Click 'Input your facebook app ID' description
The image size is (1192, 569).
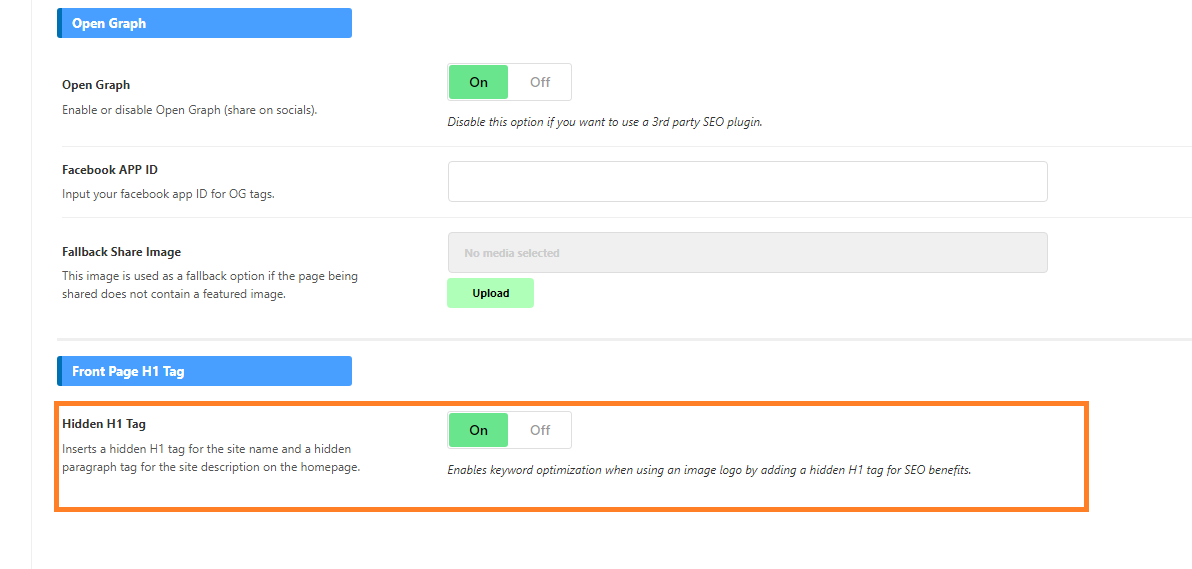[168, 194]
